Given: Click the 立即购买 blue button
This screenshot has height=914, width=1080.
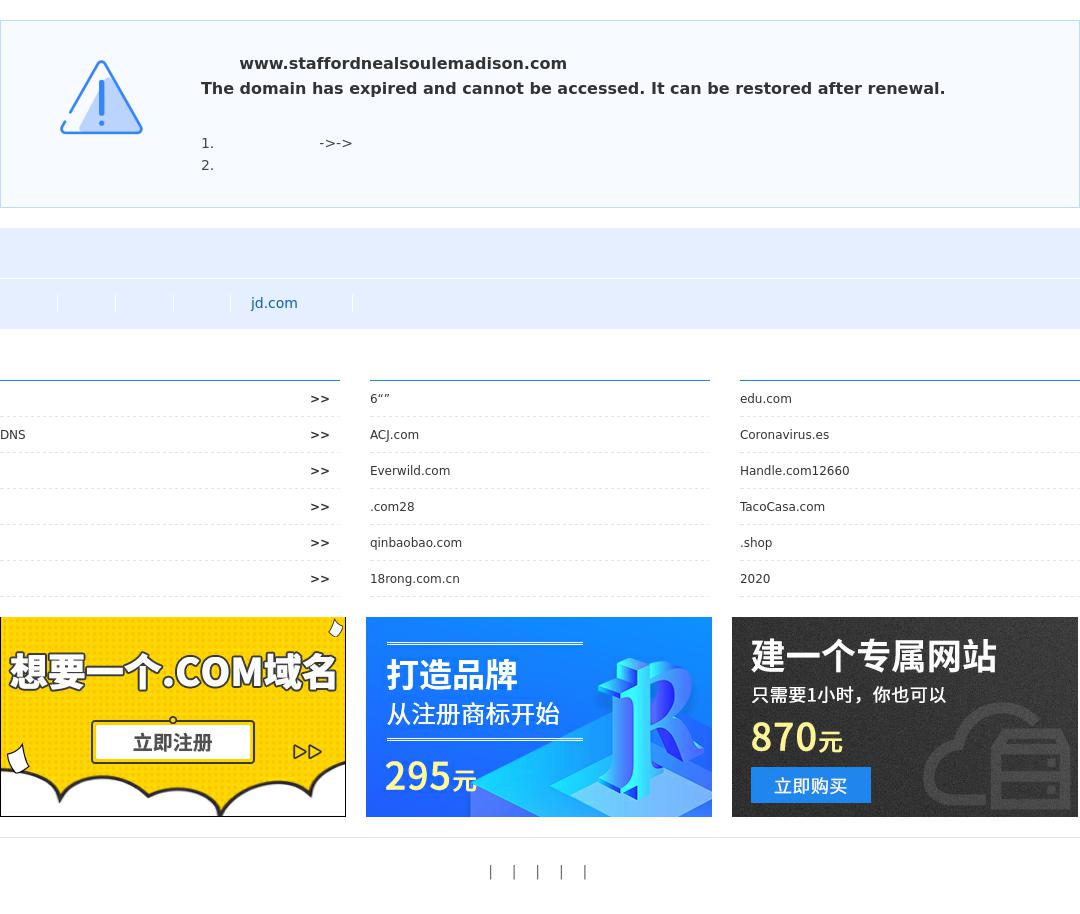Looking at the screenshot, I should coord(811,785).
